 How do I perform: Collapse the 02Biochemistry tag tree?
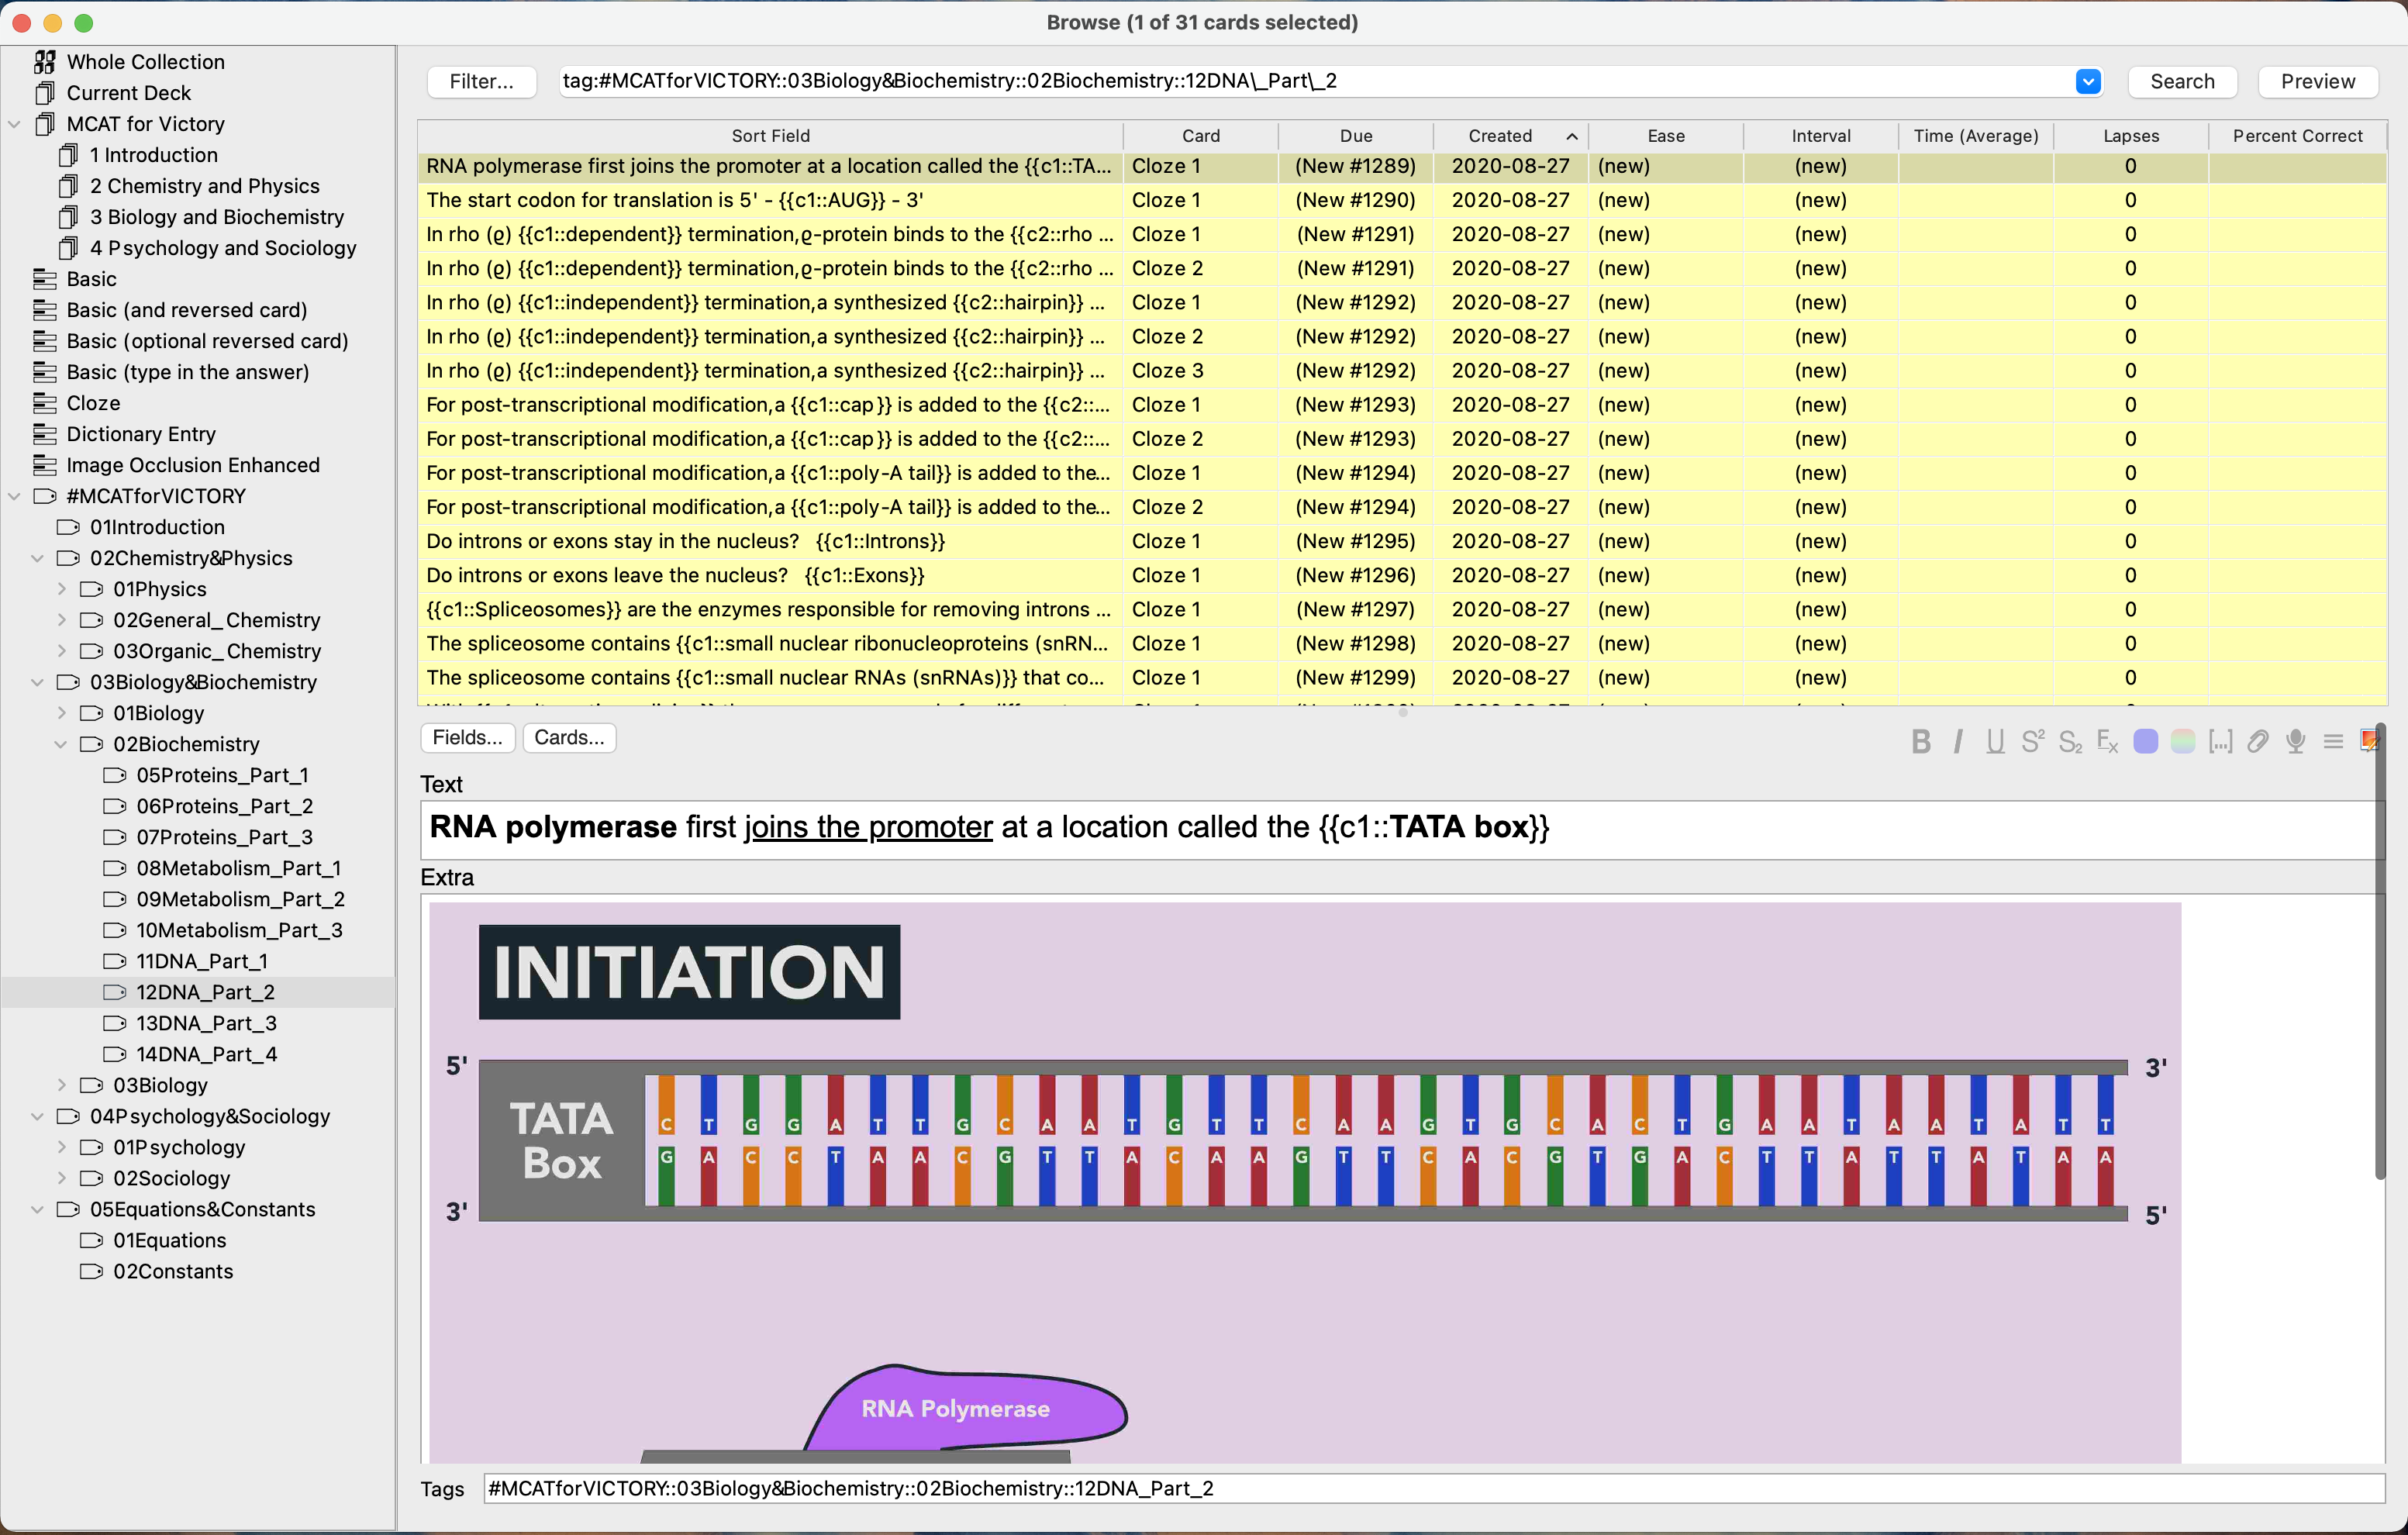click(61, 744)
